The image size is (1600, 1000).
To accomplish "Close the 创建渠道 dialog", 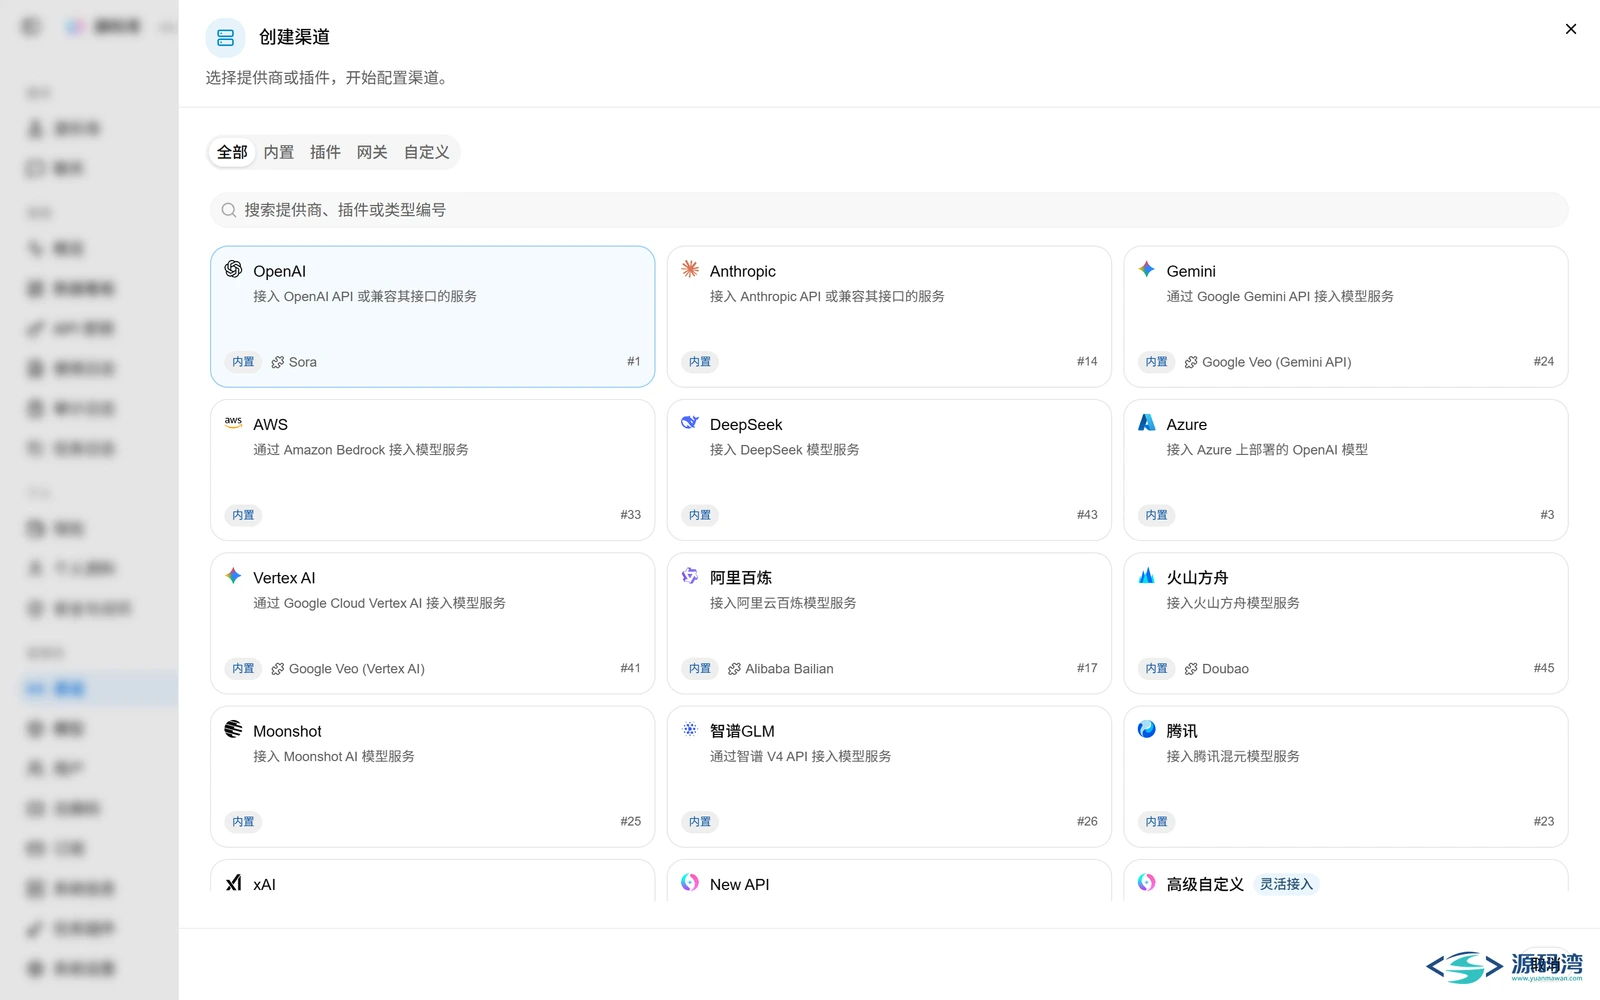I will (x=1571, y=29).
